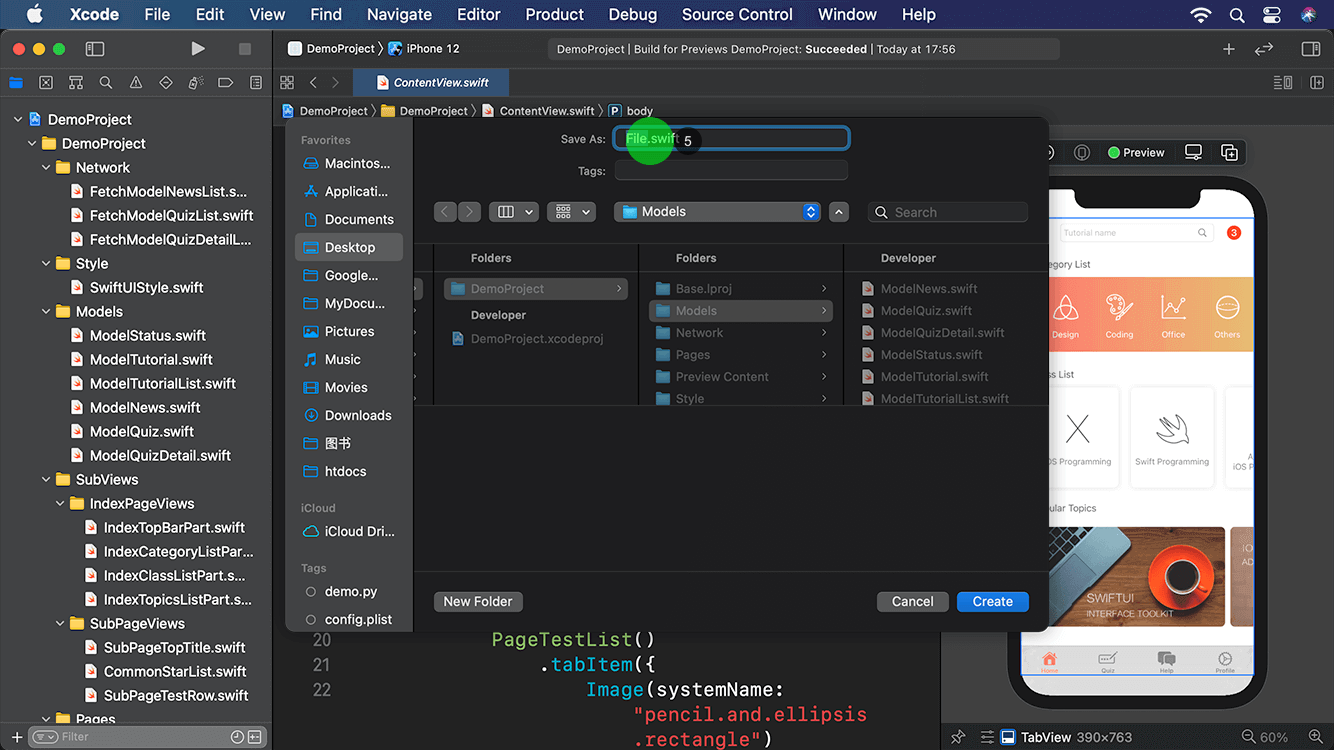The image size is (1334, 750).
Task: Open the grouping options dropdown
Action: pos(571,212)
